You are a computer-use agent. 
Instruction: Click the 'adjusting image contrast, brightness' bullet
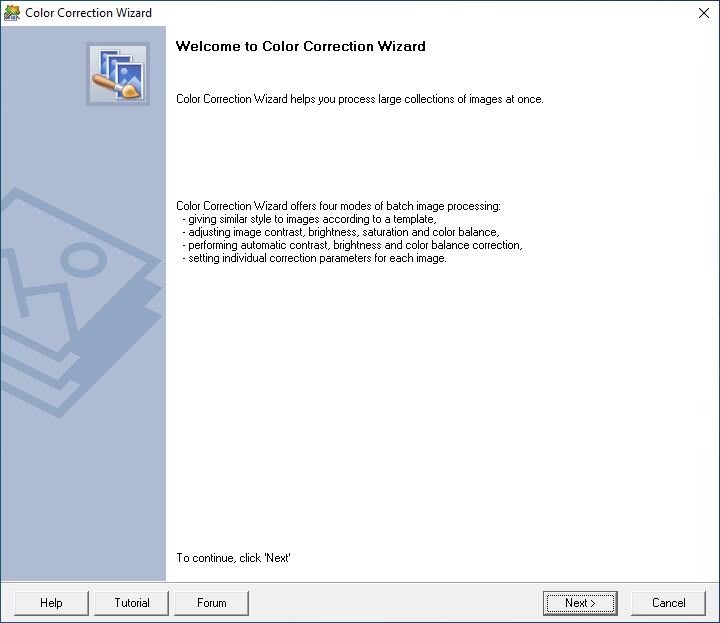341,232
